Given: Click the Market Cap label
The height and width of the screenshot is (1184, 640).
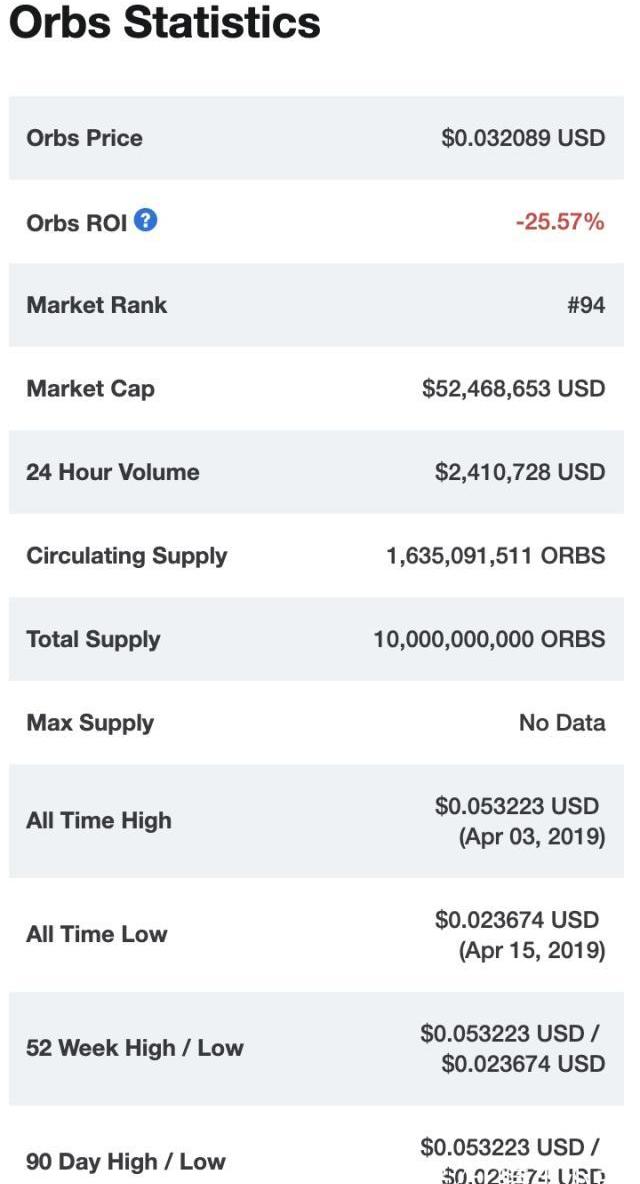Looking at the screenshot, I should click(x=91, y=389).
